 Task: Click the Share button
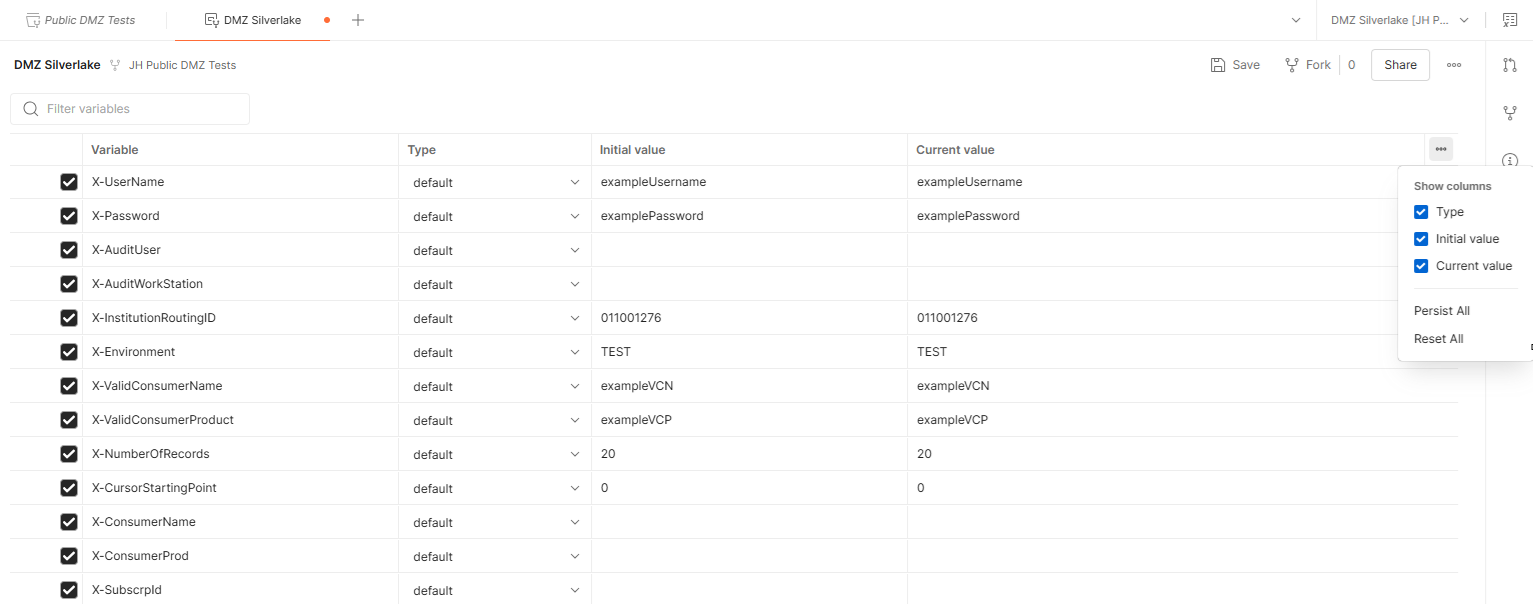[x=1399, y=64]
